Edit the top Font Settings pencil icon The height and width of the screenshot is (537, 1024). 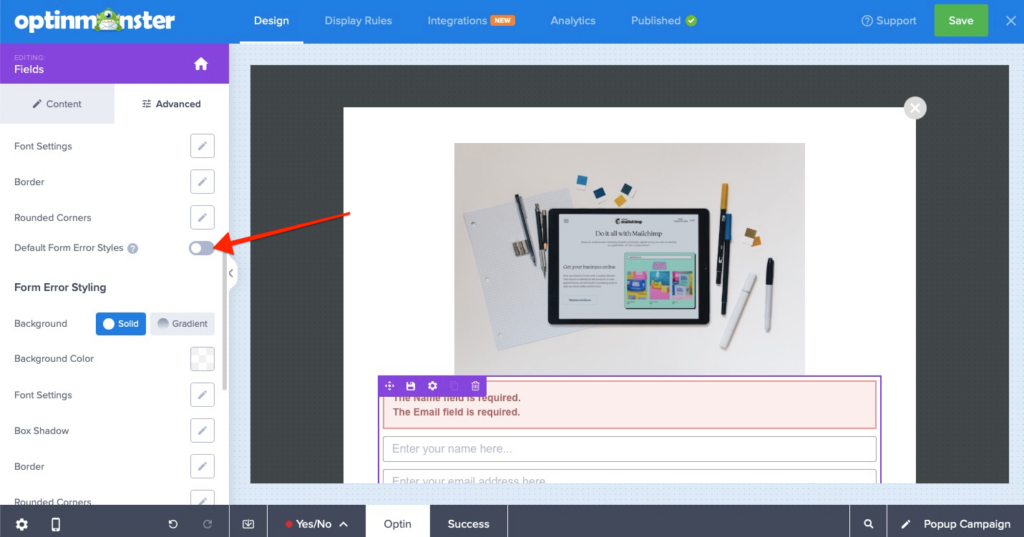[202, 146]
